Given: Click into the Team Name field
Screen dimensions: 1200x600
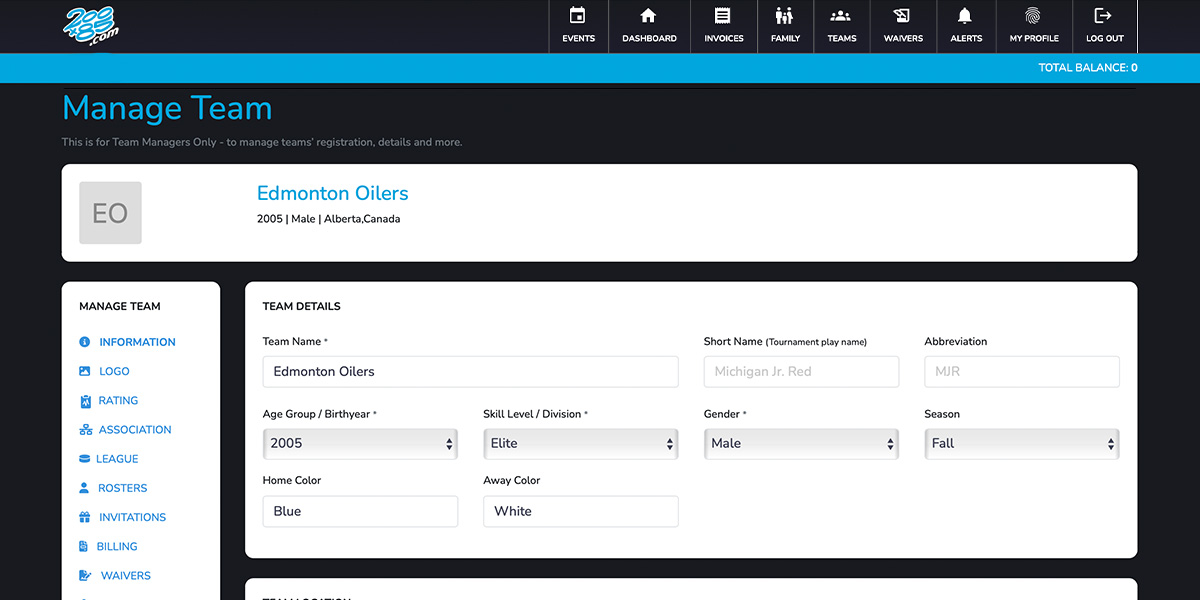Looking at the screenshot, I should 470,371.
